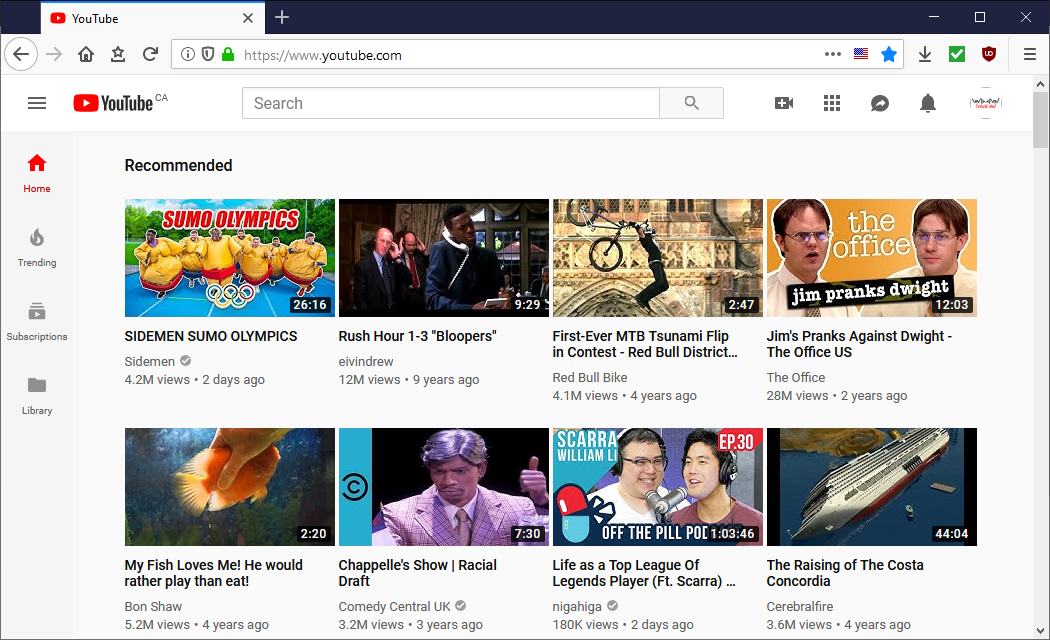Open the YouTube hamburger guide menu
This screenshot has width=1050, height=640.
pos(37,103)
